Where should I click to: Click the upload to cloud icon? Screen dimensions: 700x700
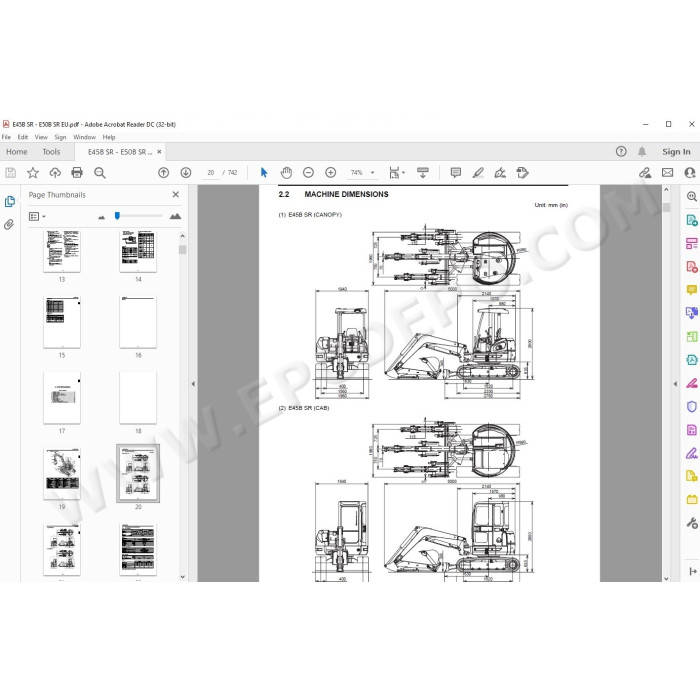(55, 172)
